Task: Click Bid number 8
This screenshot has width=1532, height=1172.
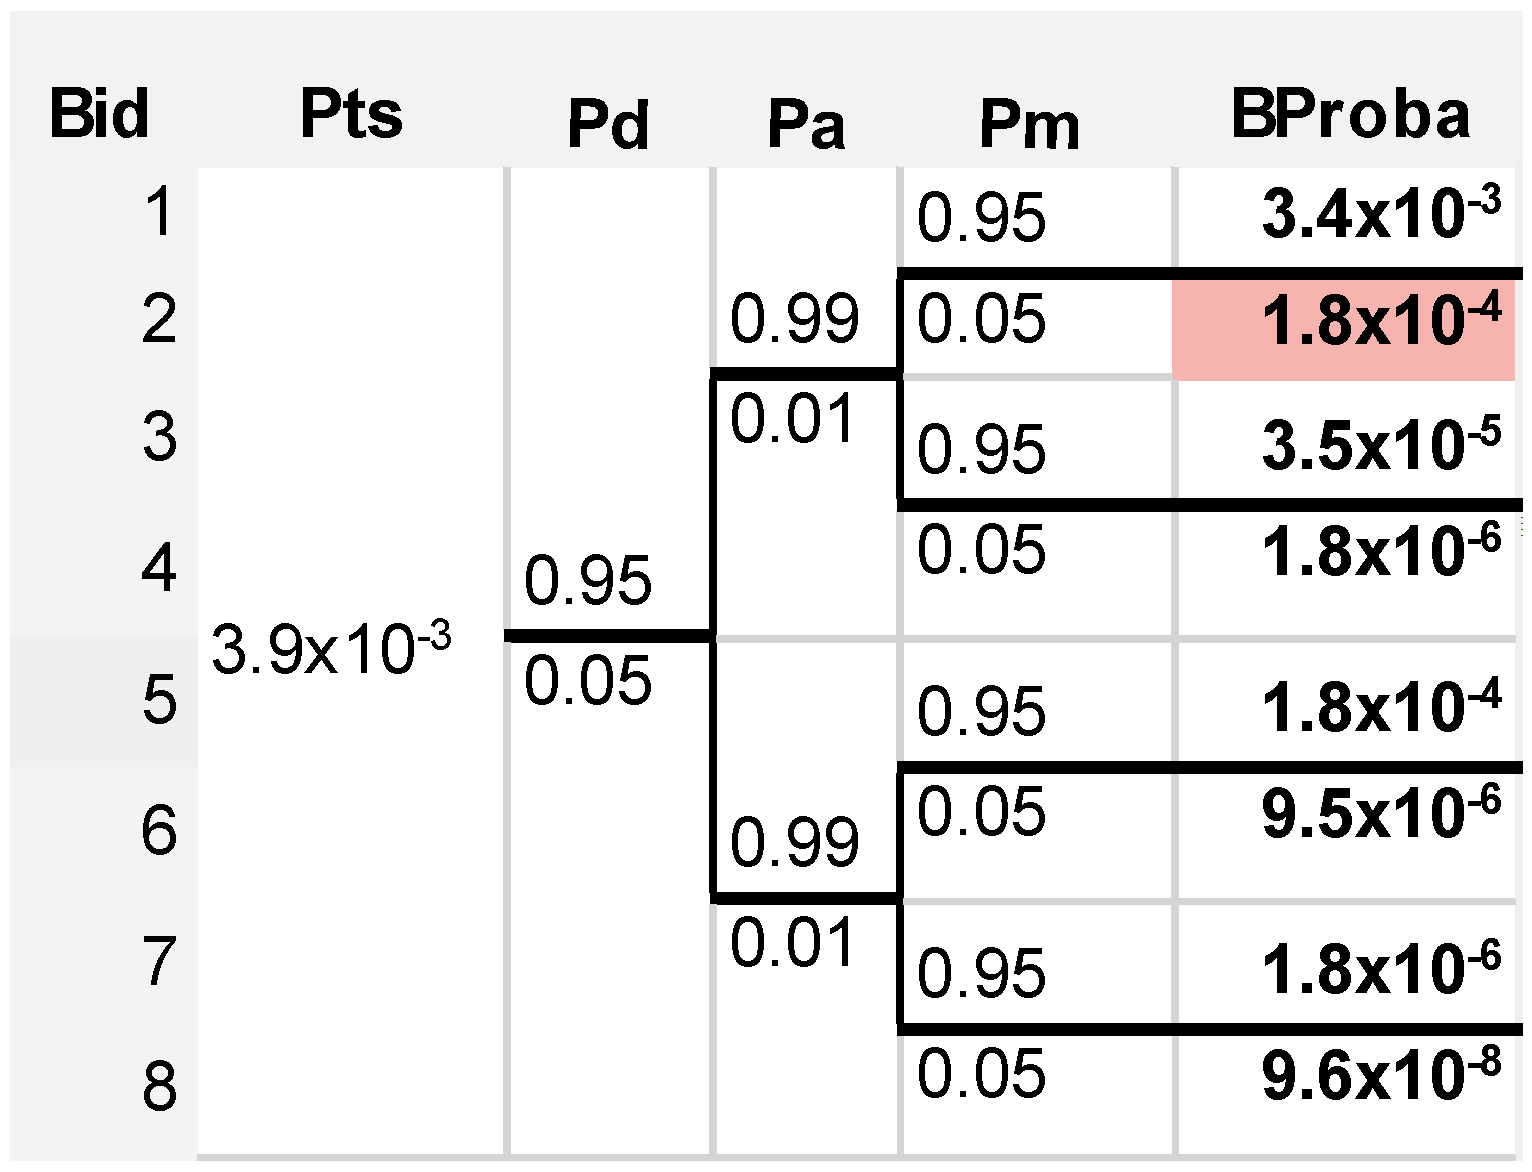Action: tap(159, 1087)
